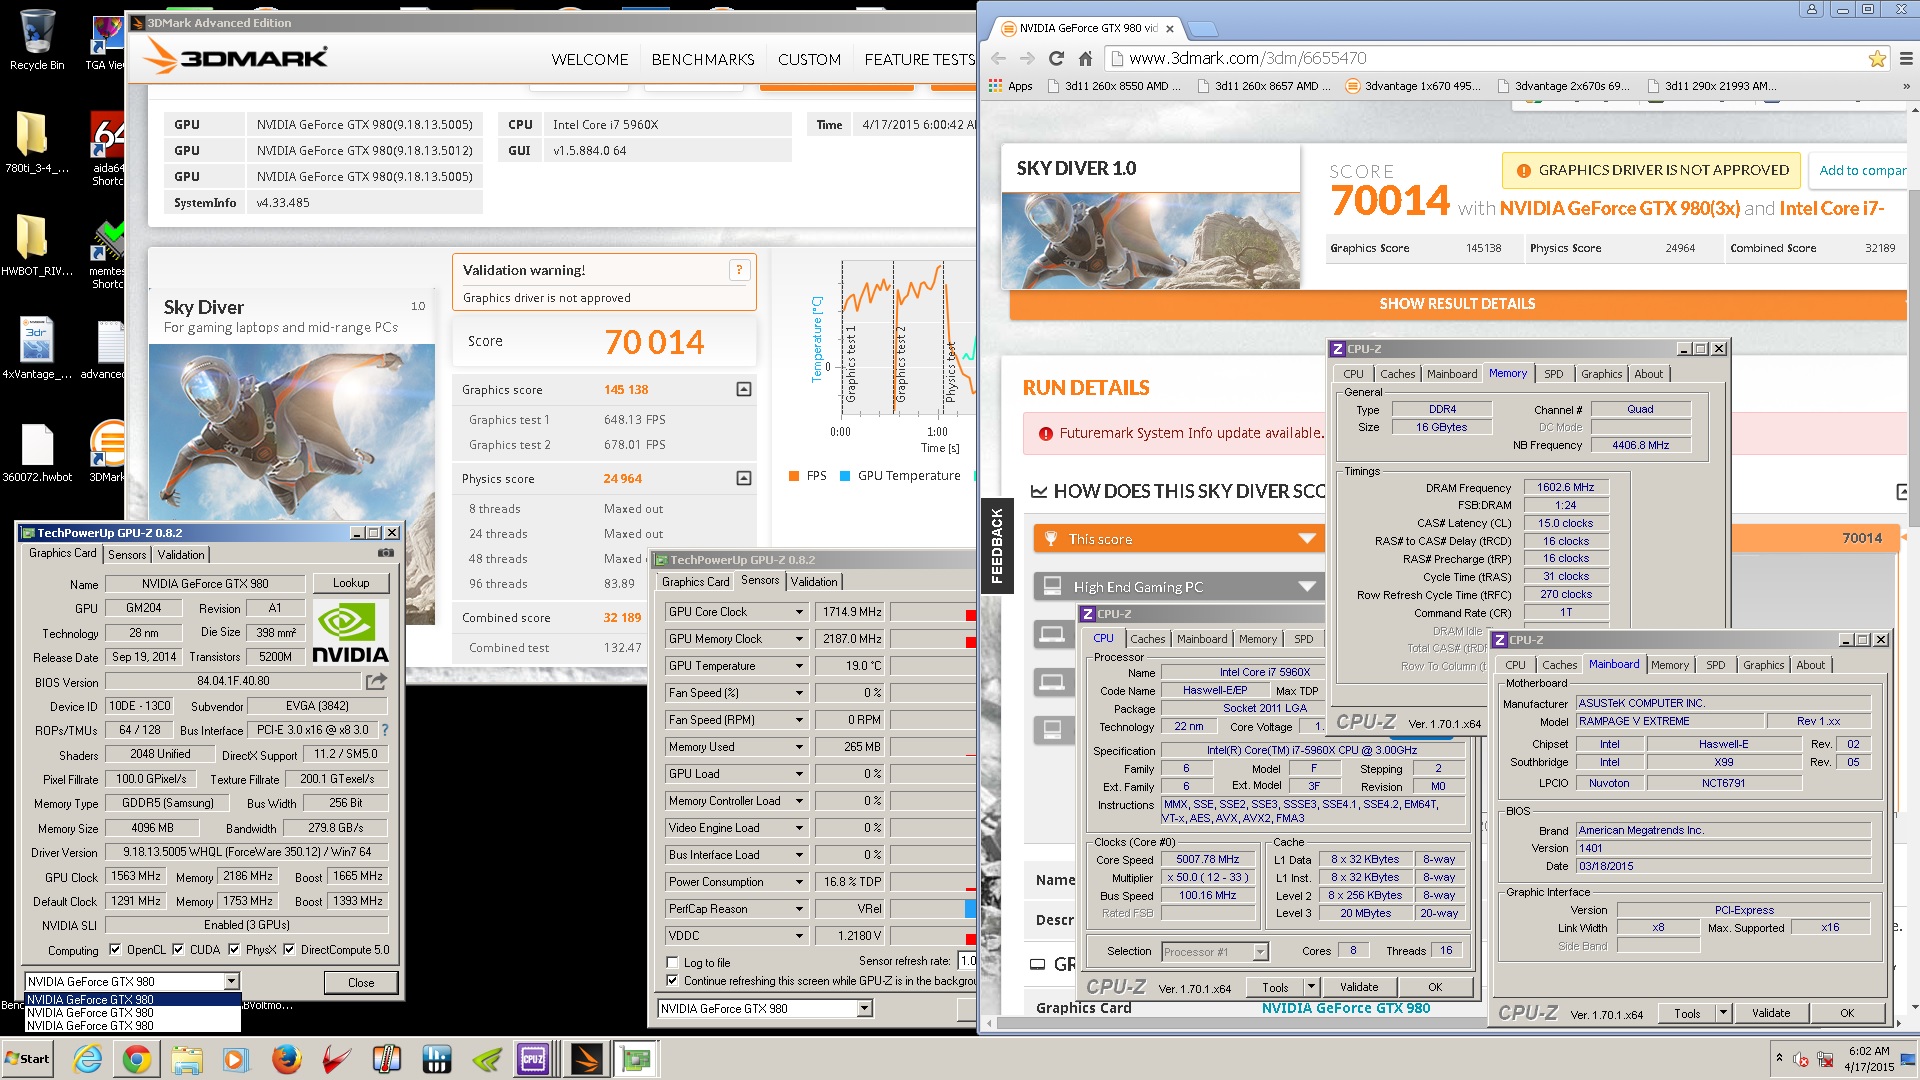Screen dimensions: 1920x1080
Task: Open Recycle Bin on the desktop
Action: click(37, 40)
